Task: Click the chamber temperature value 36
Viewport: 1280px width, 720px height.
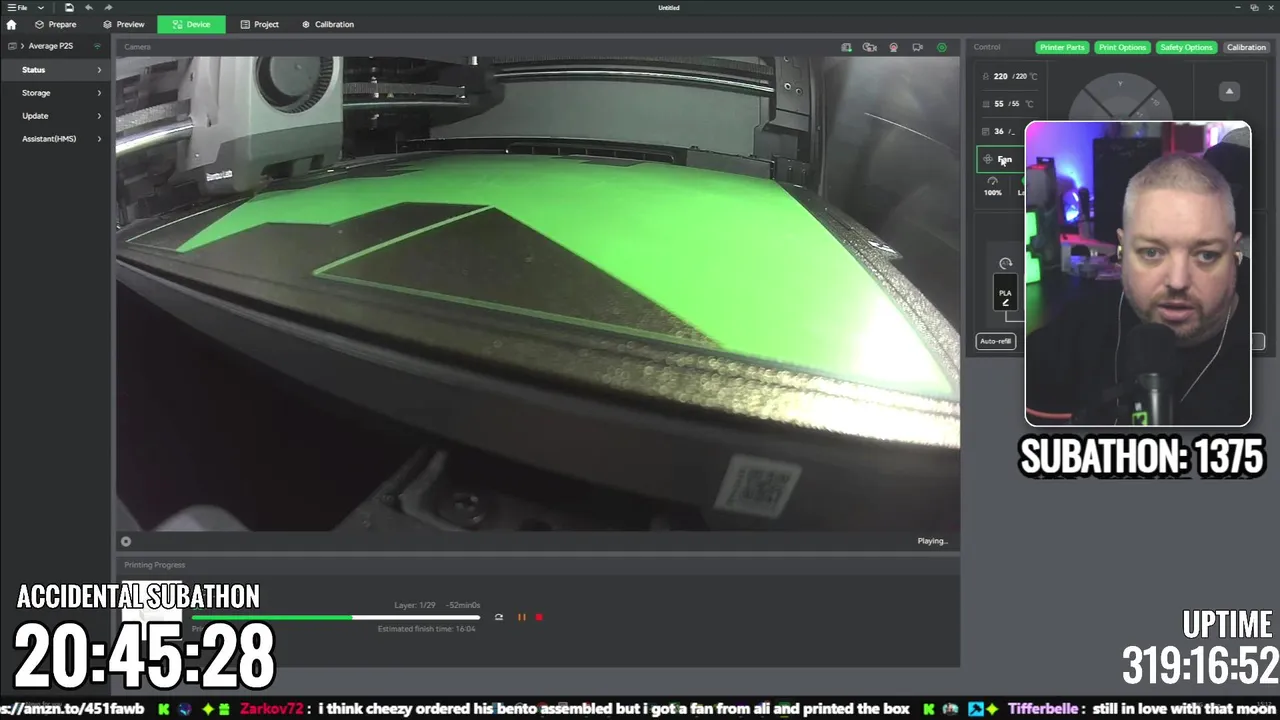Action: pos(998,131)
